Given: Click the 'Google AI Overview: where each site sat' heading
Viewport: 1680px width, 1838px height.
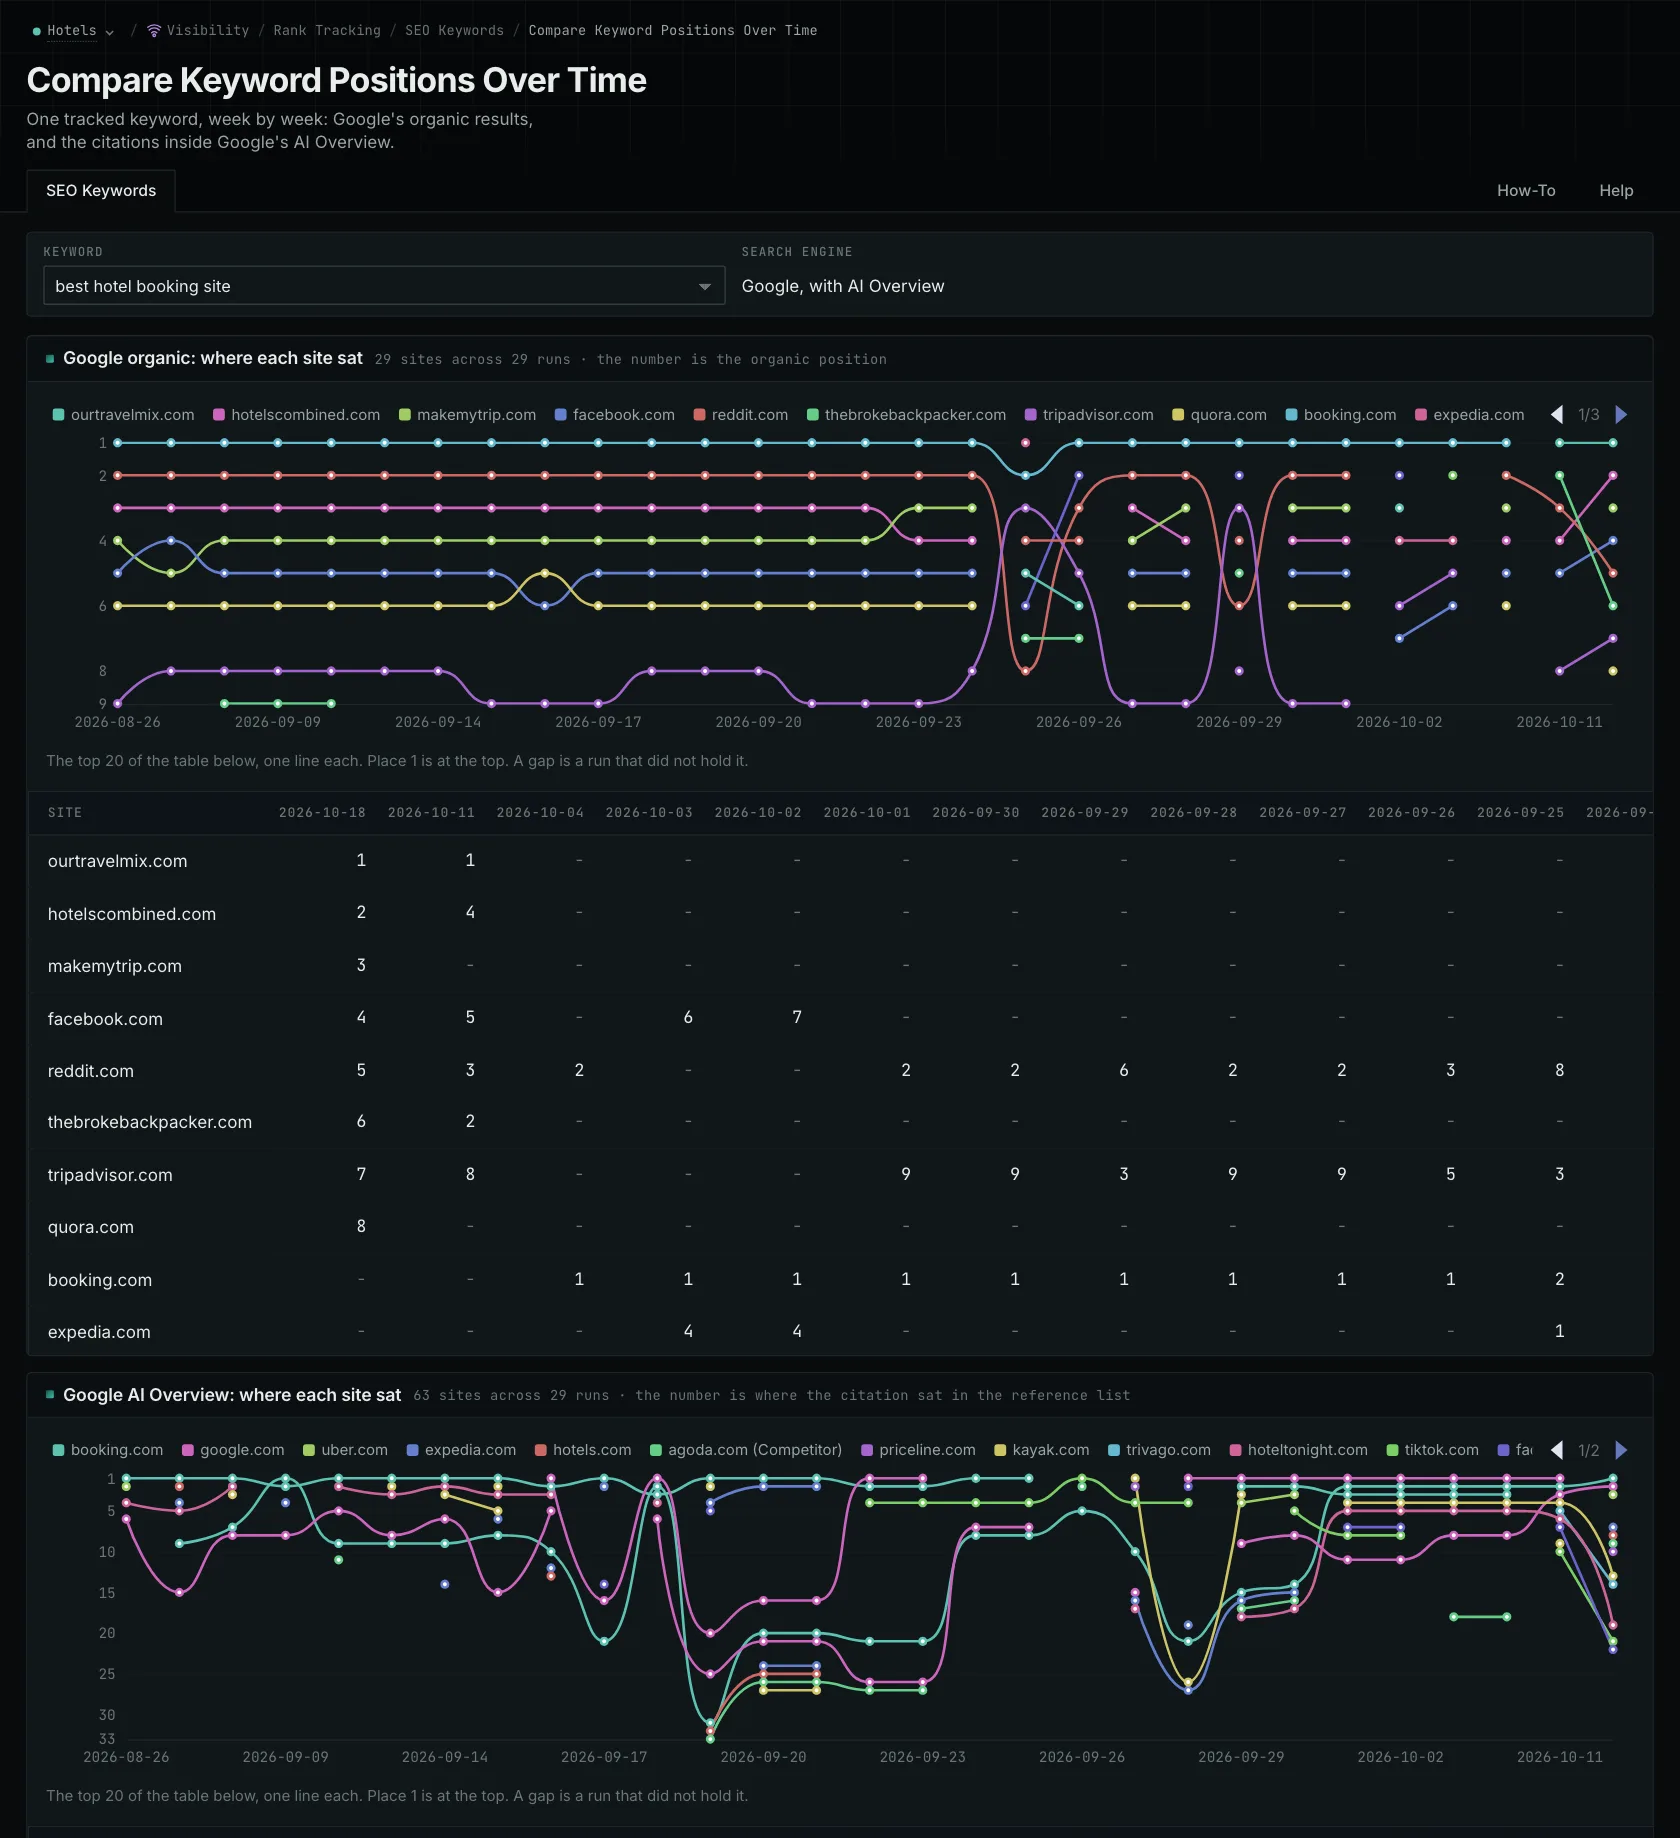Looking at the screenshot, I should click(232, 1395).
